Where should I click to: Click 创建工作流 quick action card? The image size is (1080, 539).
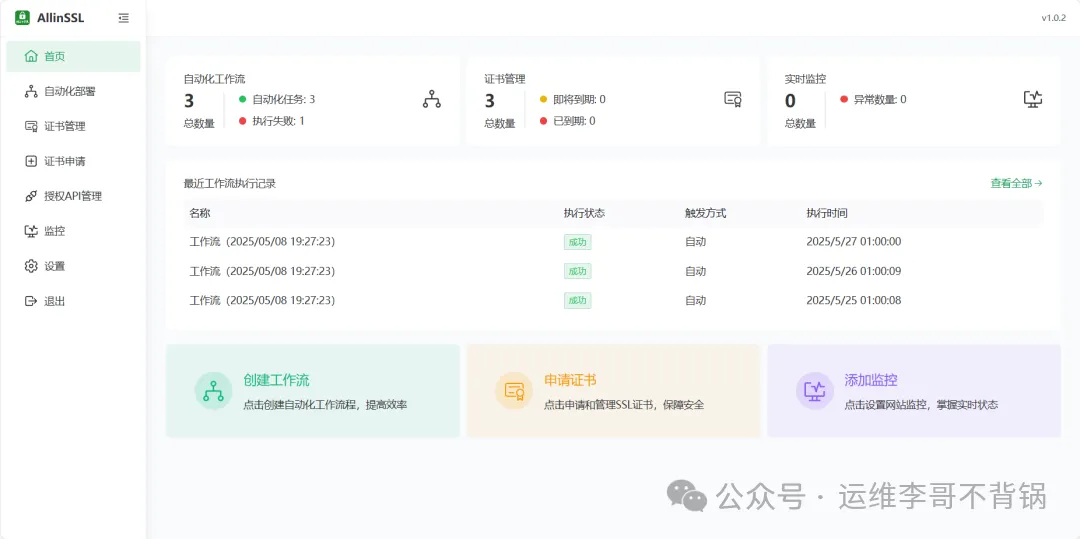[x=312, y=391]
